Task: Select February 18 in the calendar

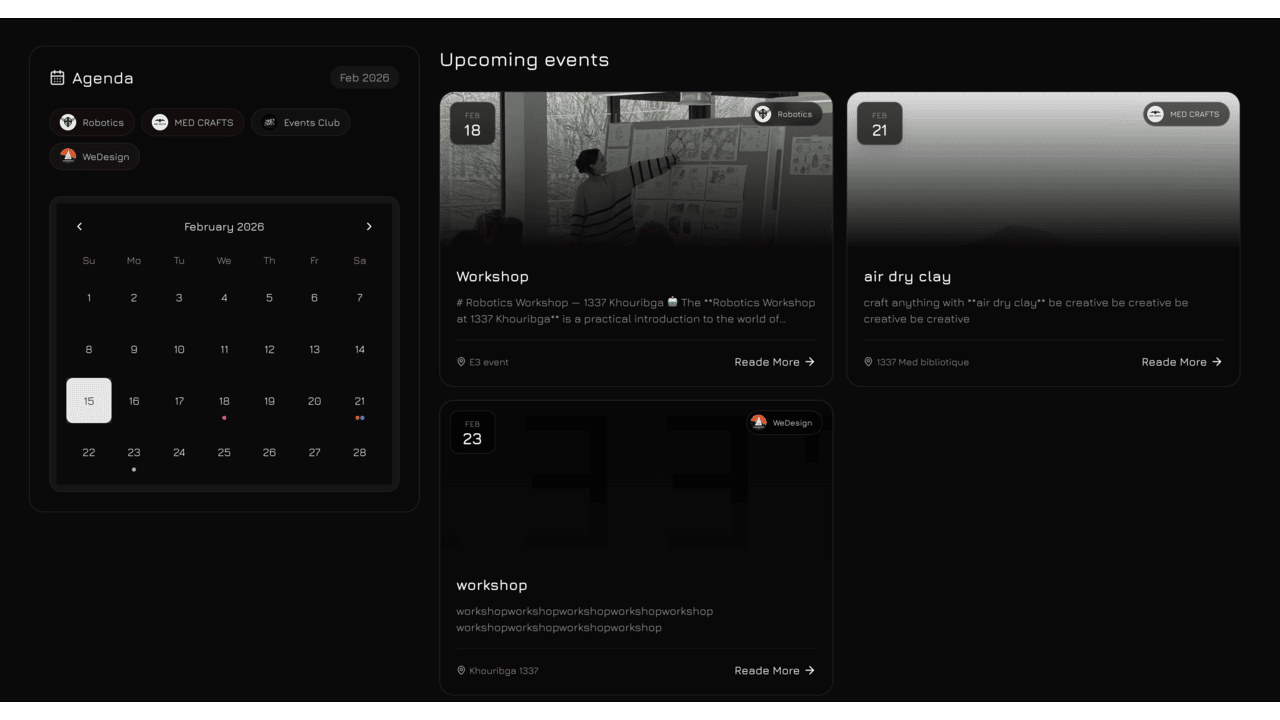Action: (x=224, y=401)
